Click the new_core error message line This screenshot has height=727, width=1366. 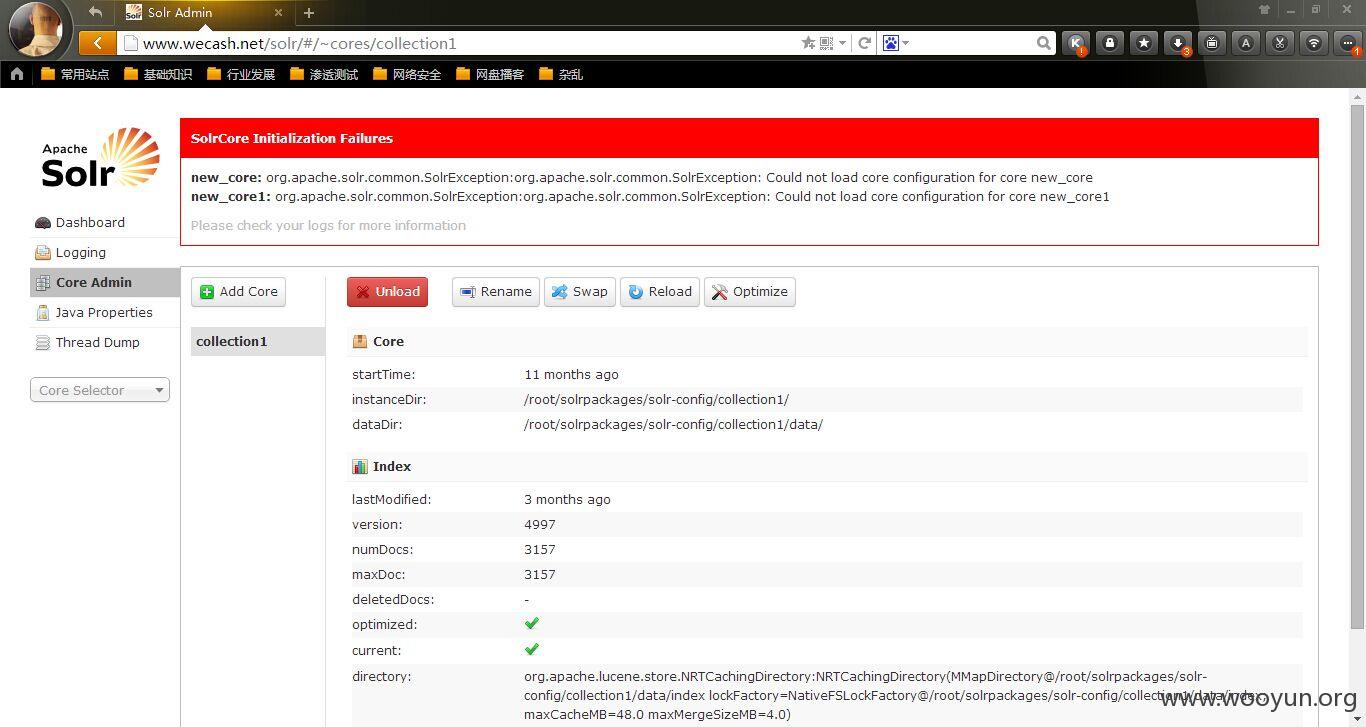(642, 177)
